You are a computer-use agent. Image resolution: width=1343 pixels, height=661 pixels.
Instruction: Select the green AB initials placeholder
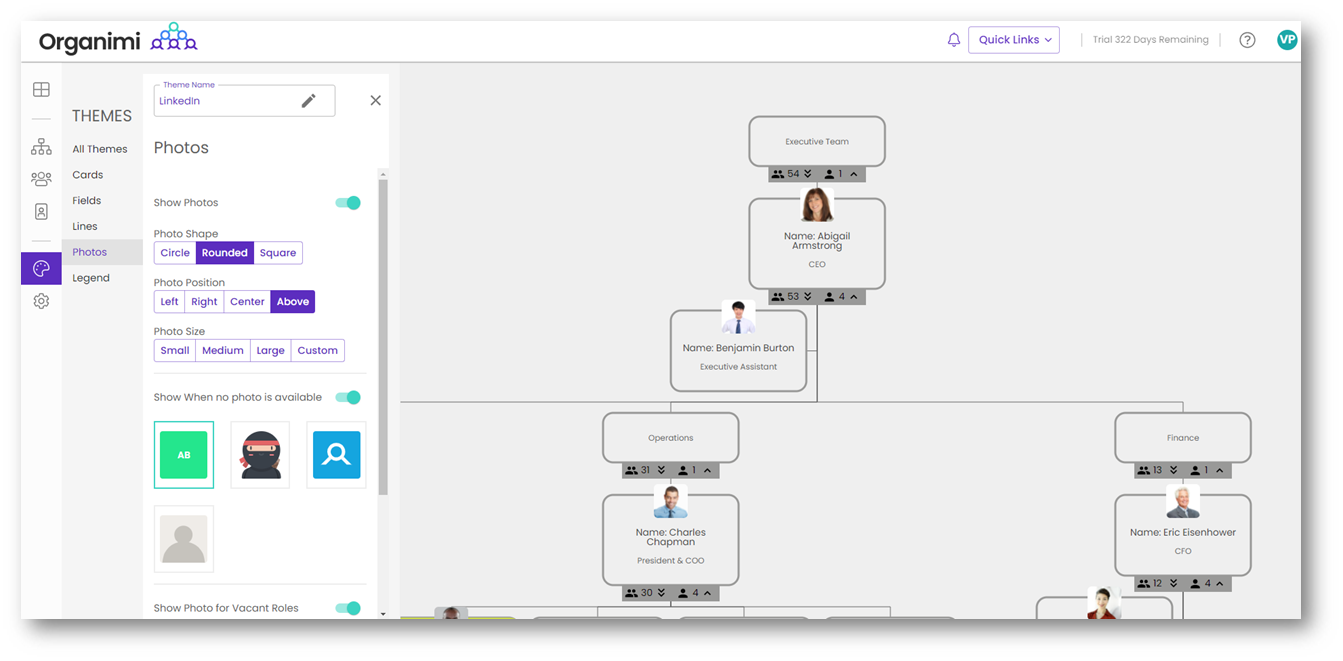184,455
